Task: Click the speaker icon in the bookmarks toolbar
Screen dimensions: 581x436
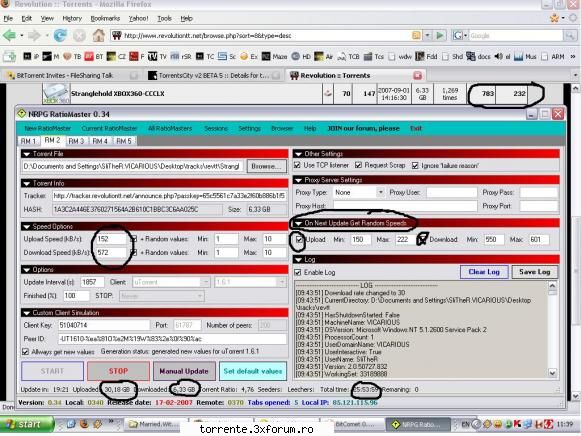Action: pos(498,56)
